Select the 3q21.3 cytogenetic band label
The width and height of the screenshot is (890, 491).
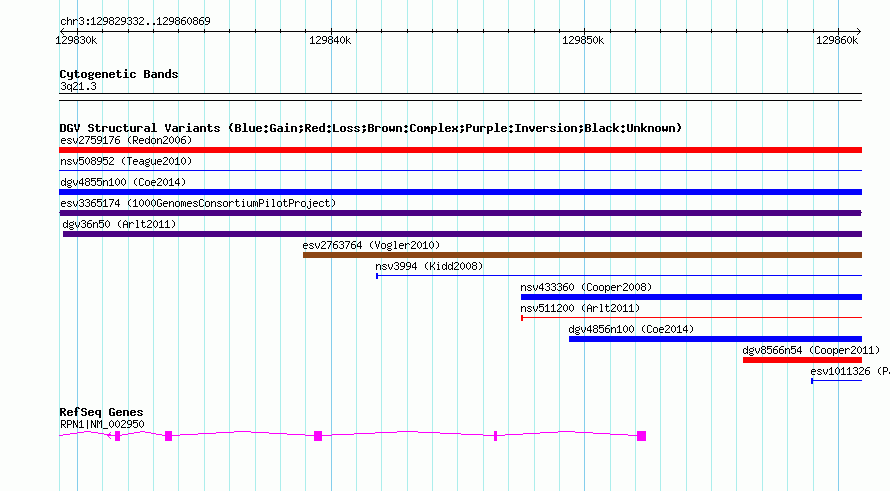point(78,86)
